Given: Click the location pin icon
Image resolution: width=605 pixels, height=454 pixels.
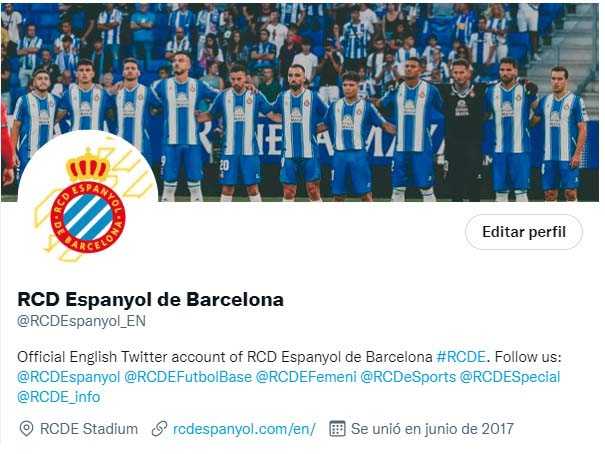Looking at the screenshot, I should (26, 429).
